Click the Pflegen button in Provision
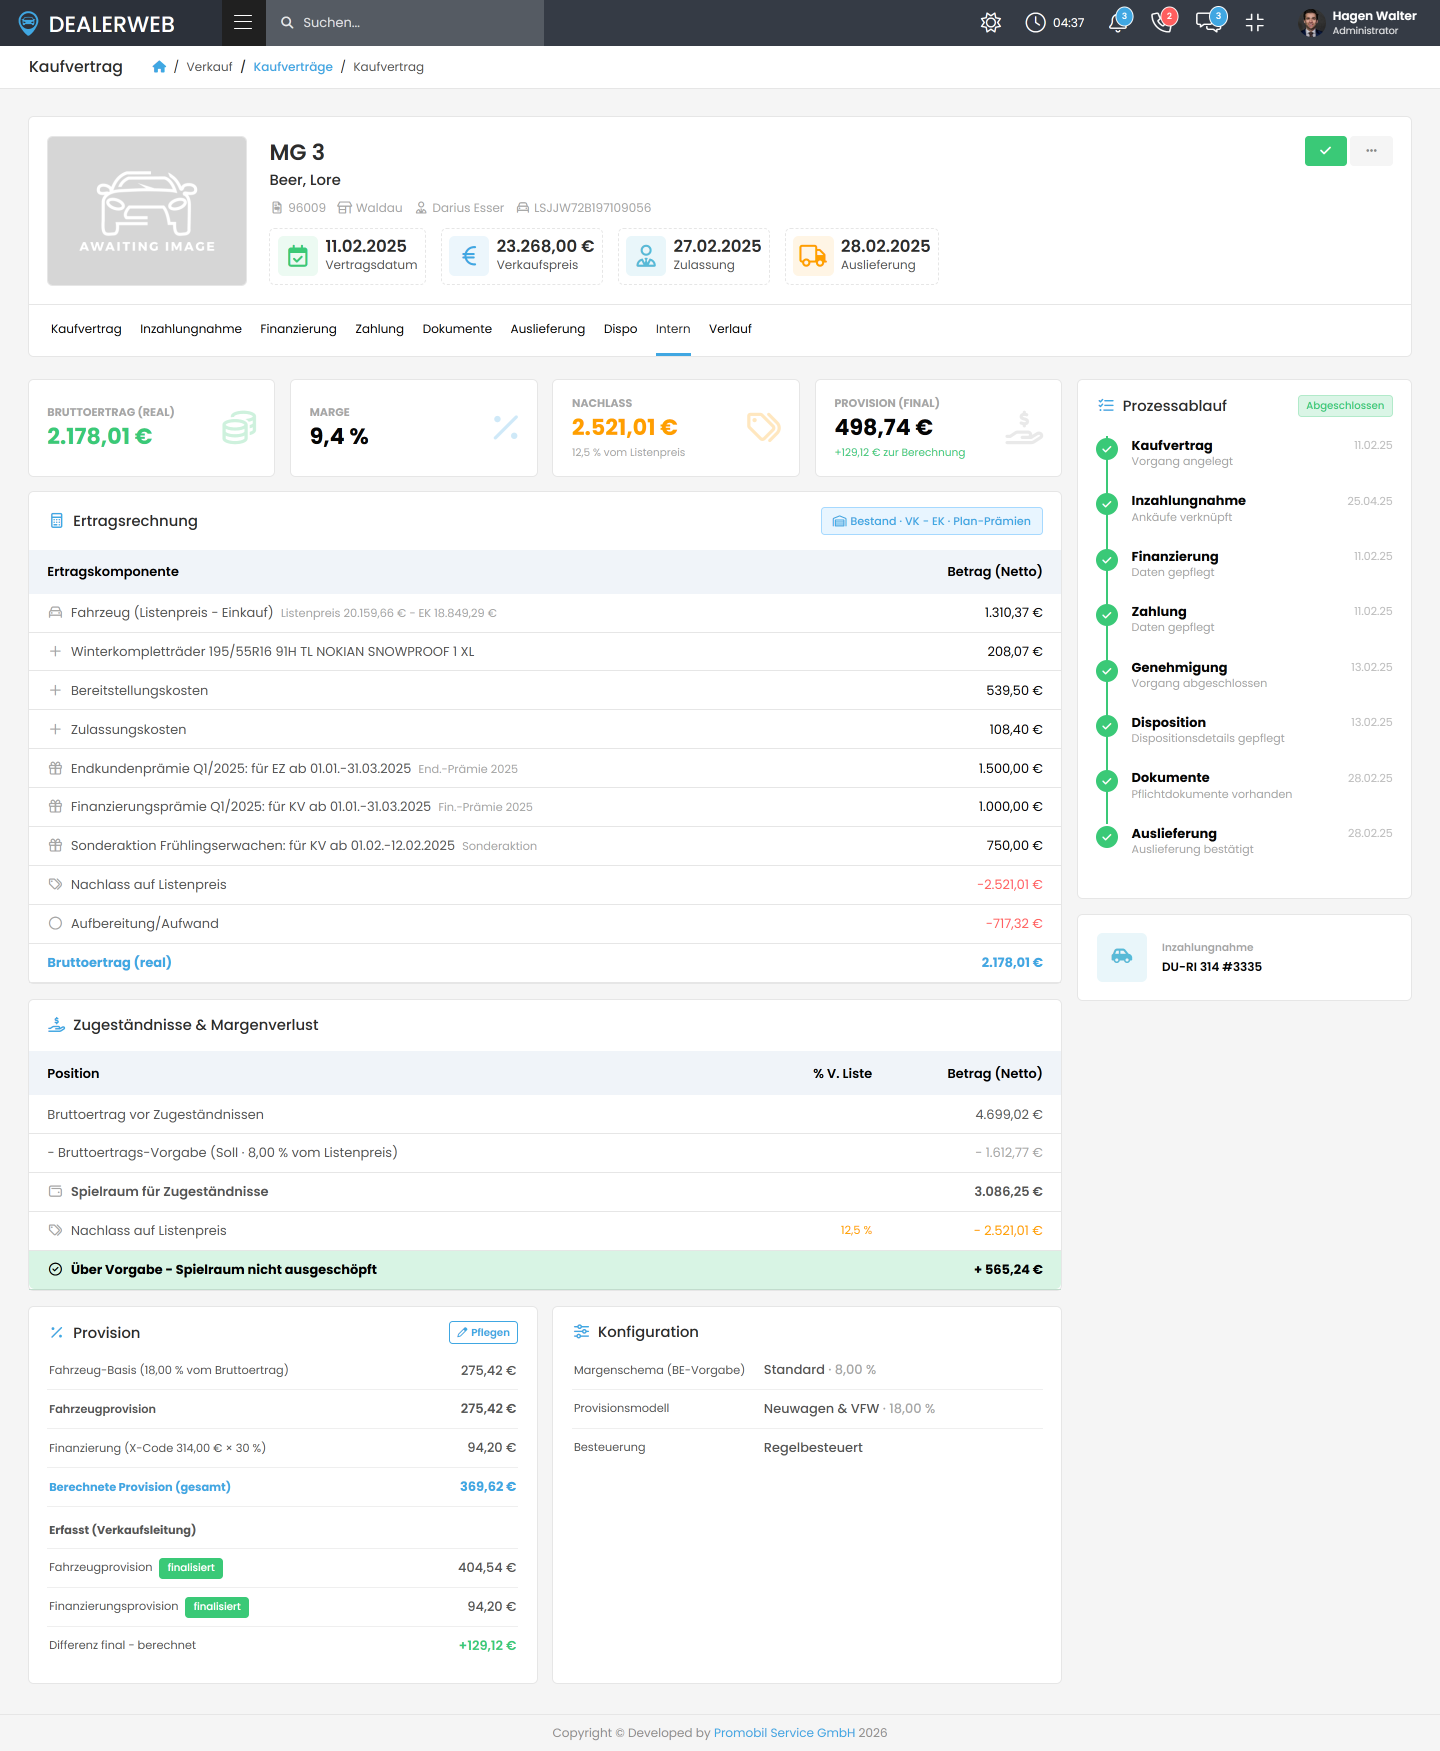 pos(483,1332)
